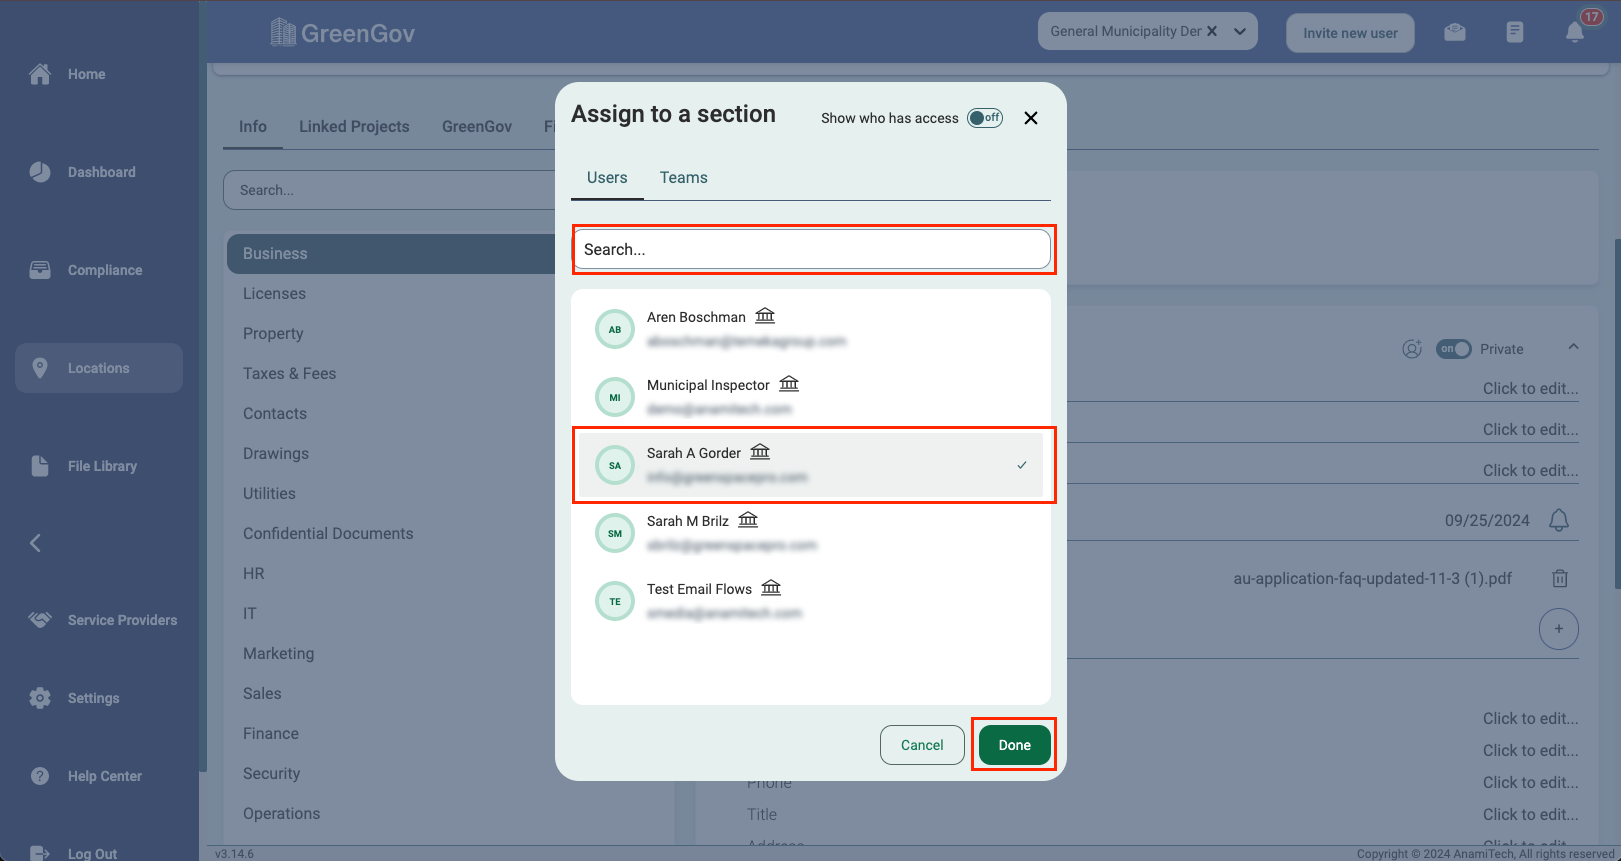Click the circular plus add button
1621x861 pixels.
[1558, 629]
